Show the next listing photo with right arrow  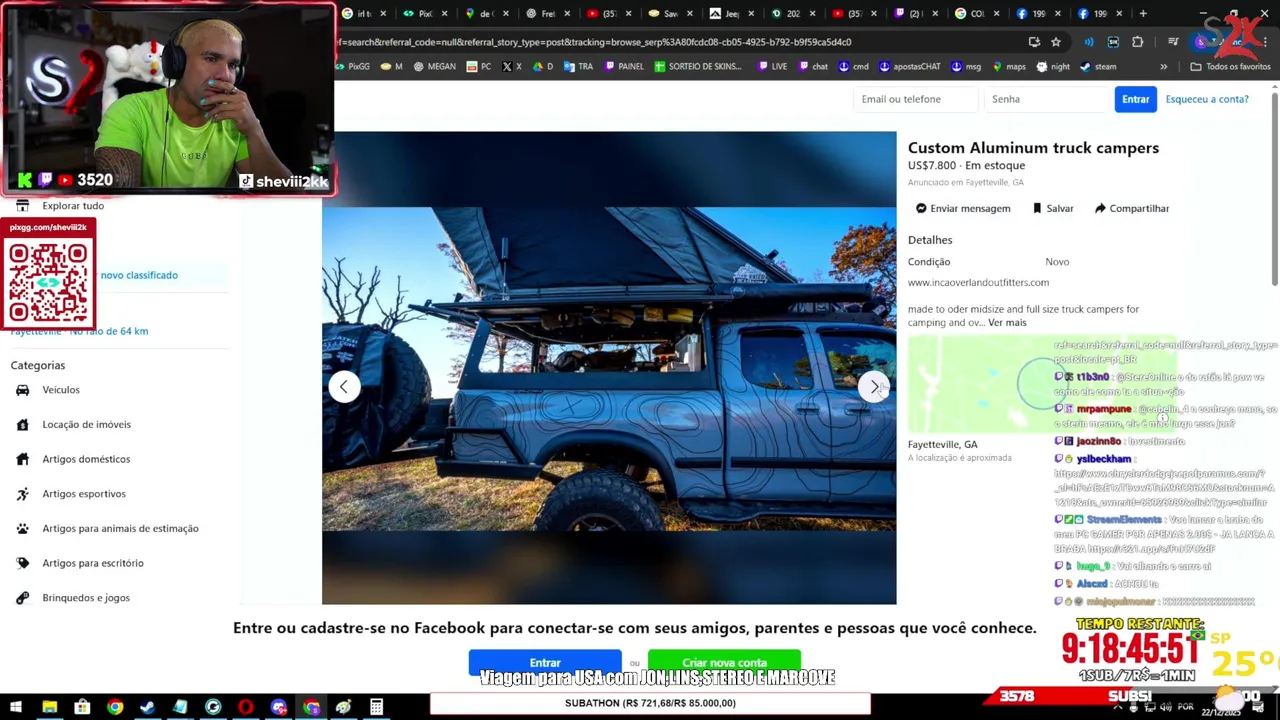pos(875,387)
